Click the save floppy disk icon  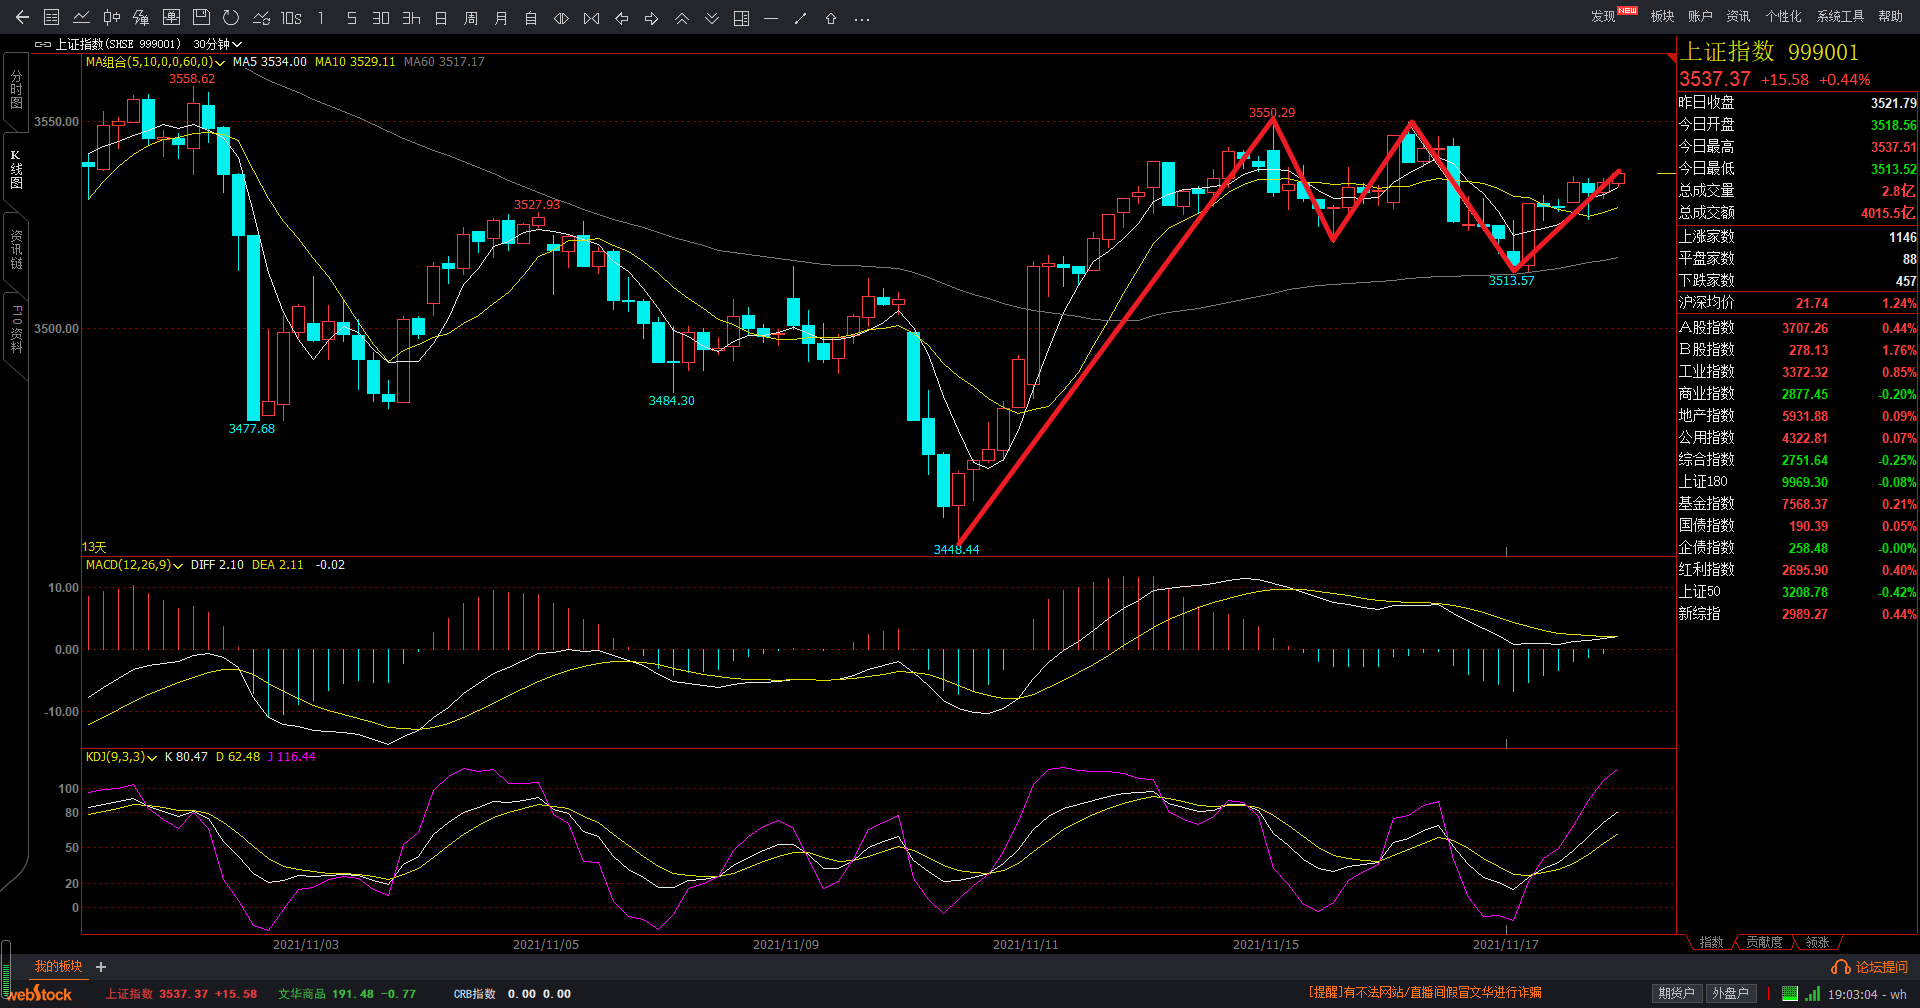(201, 18)
